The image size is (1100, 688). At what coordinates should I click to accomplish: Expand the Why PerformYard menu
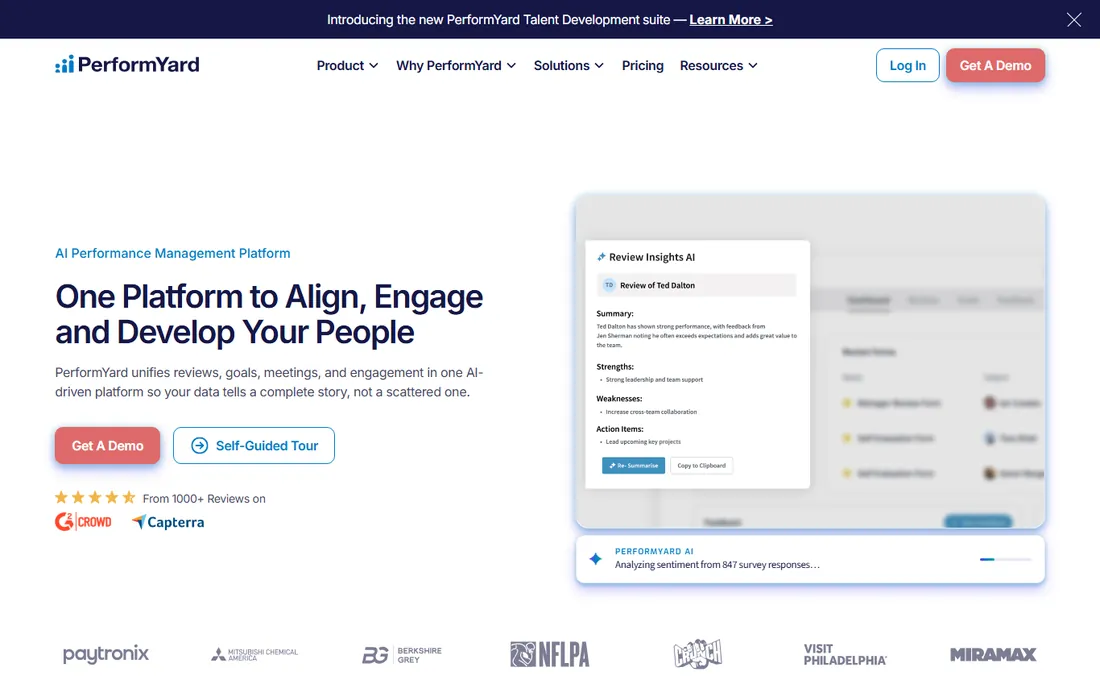pos(456,65)
